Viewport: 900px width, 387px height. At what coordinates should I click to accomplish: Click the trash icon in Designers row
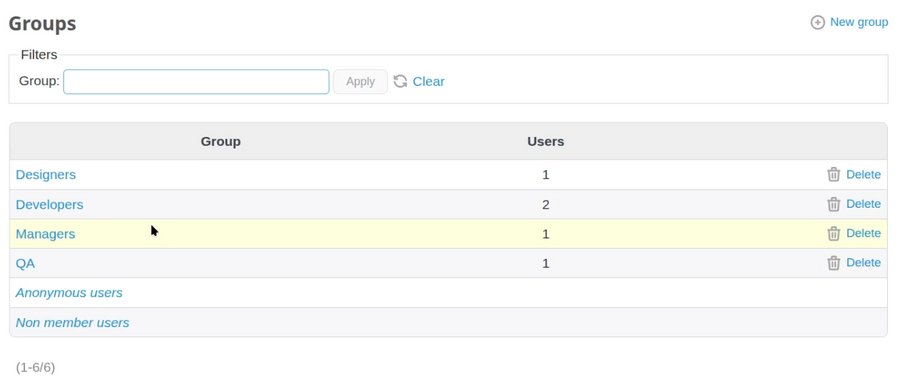(833, 175)
